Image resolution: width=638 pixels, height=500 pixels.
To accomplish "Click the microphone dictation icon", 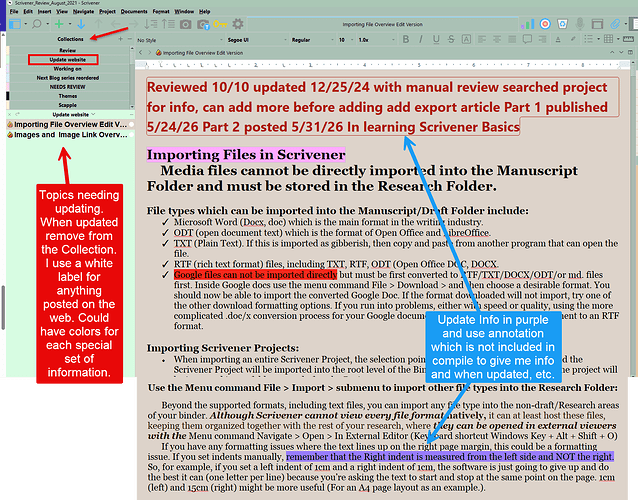I will pos(580,24).
